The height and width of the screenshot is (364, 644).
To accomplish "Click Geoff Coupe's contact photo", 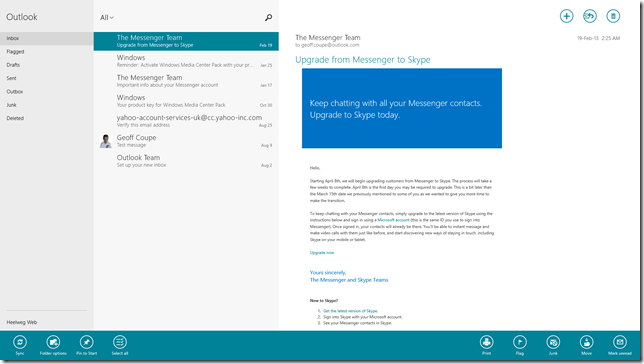I will click(x=106, y=141).
